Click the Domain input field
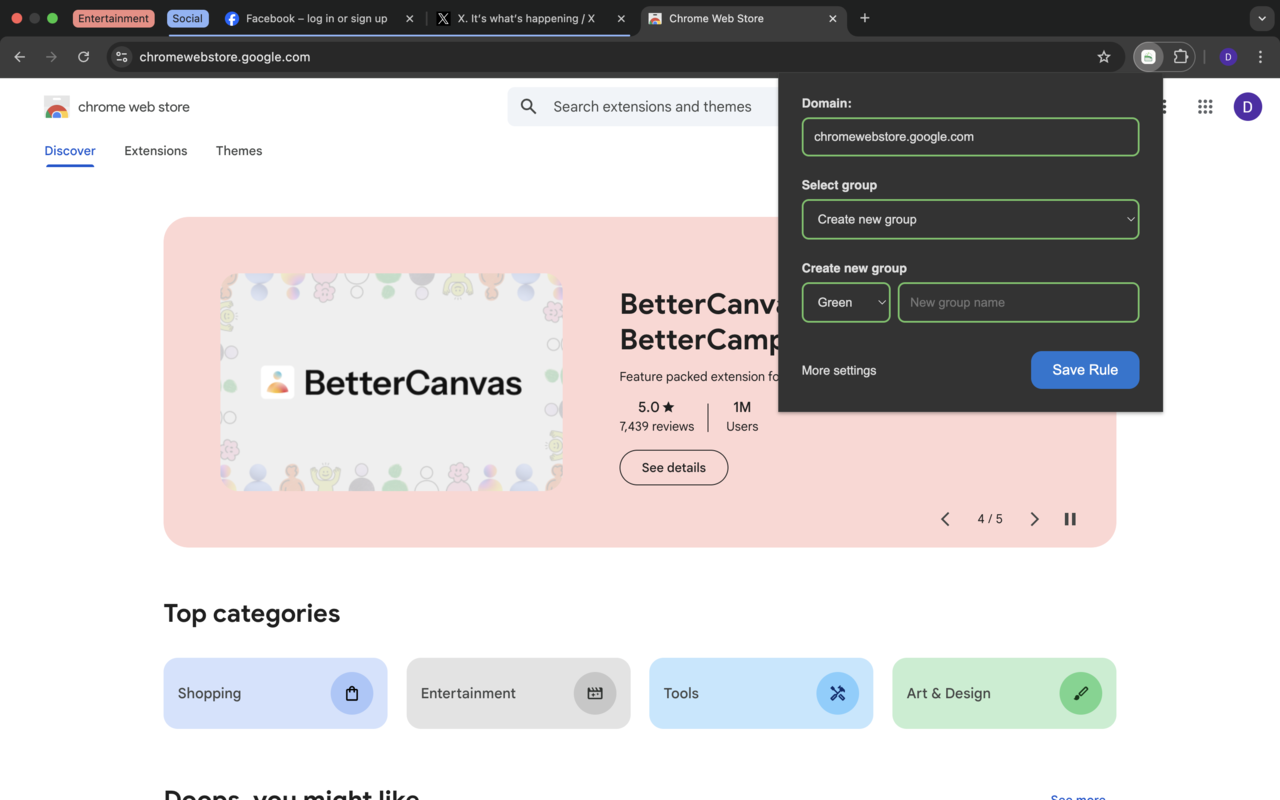1280x800 pixels. [x=970, y=137]
